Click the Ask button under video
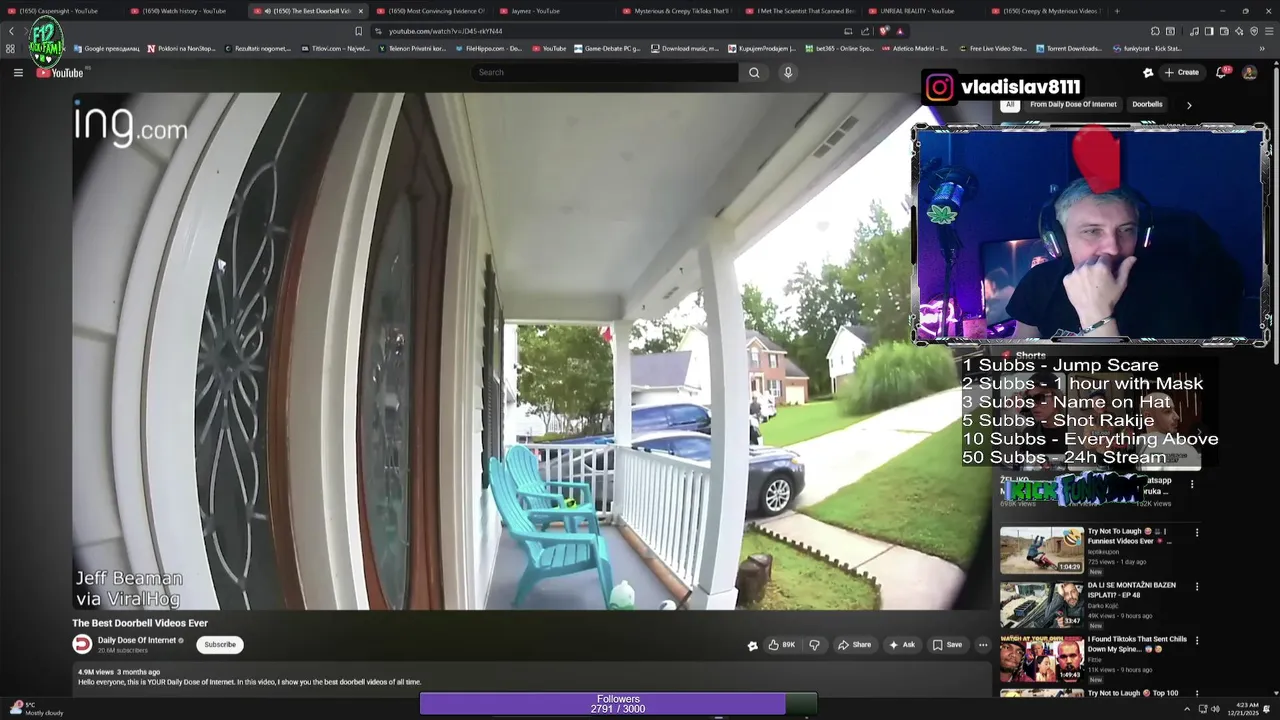The height and width of the screenshot is (720, 1280). click(902, 645)
